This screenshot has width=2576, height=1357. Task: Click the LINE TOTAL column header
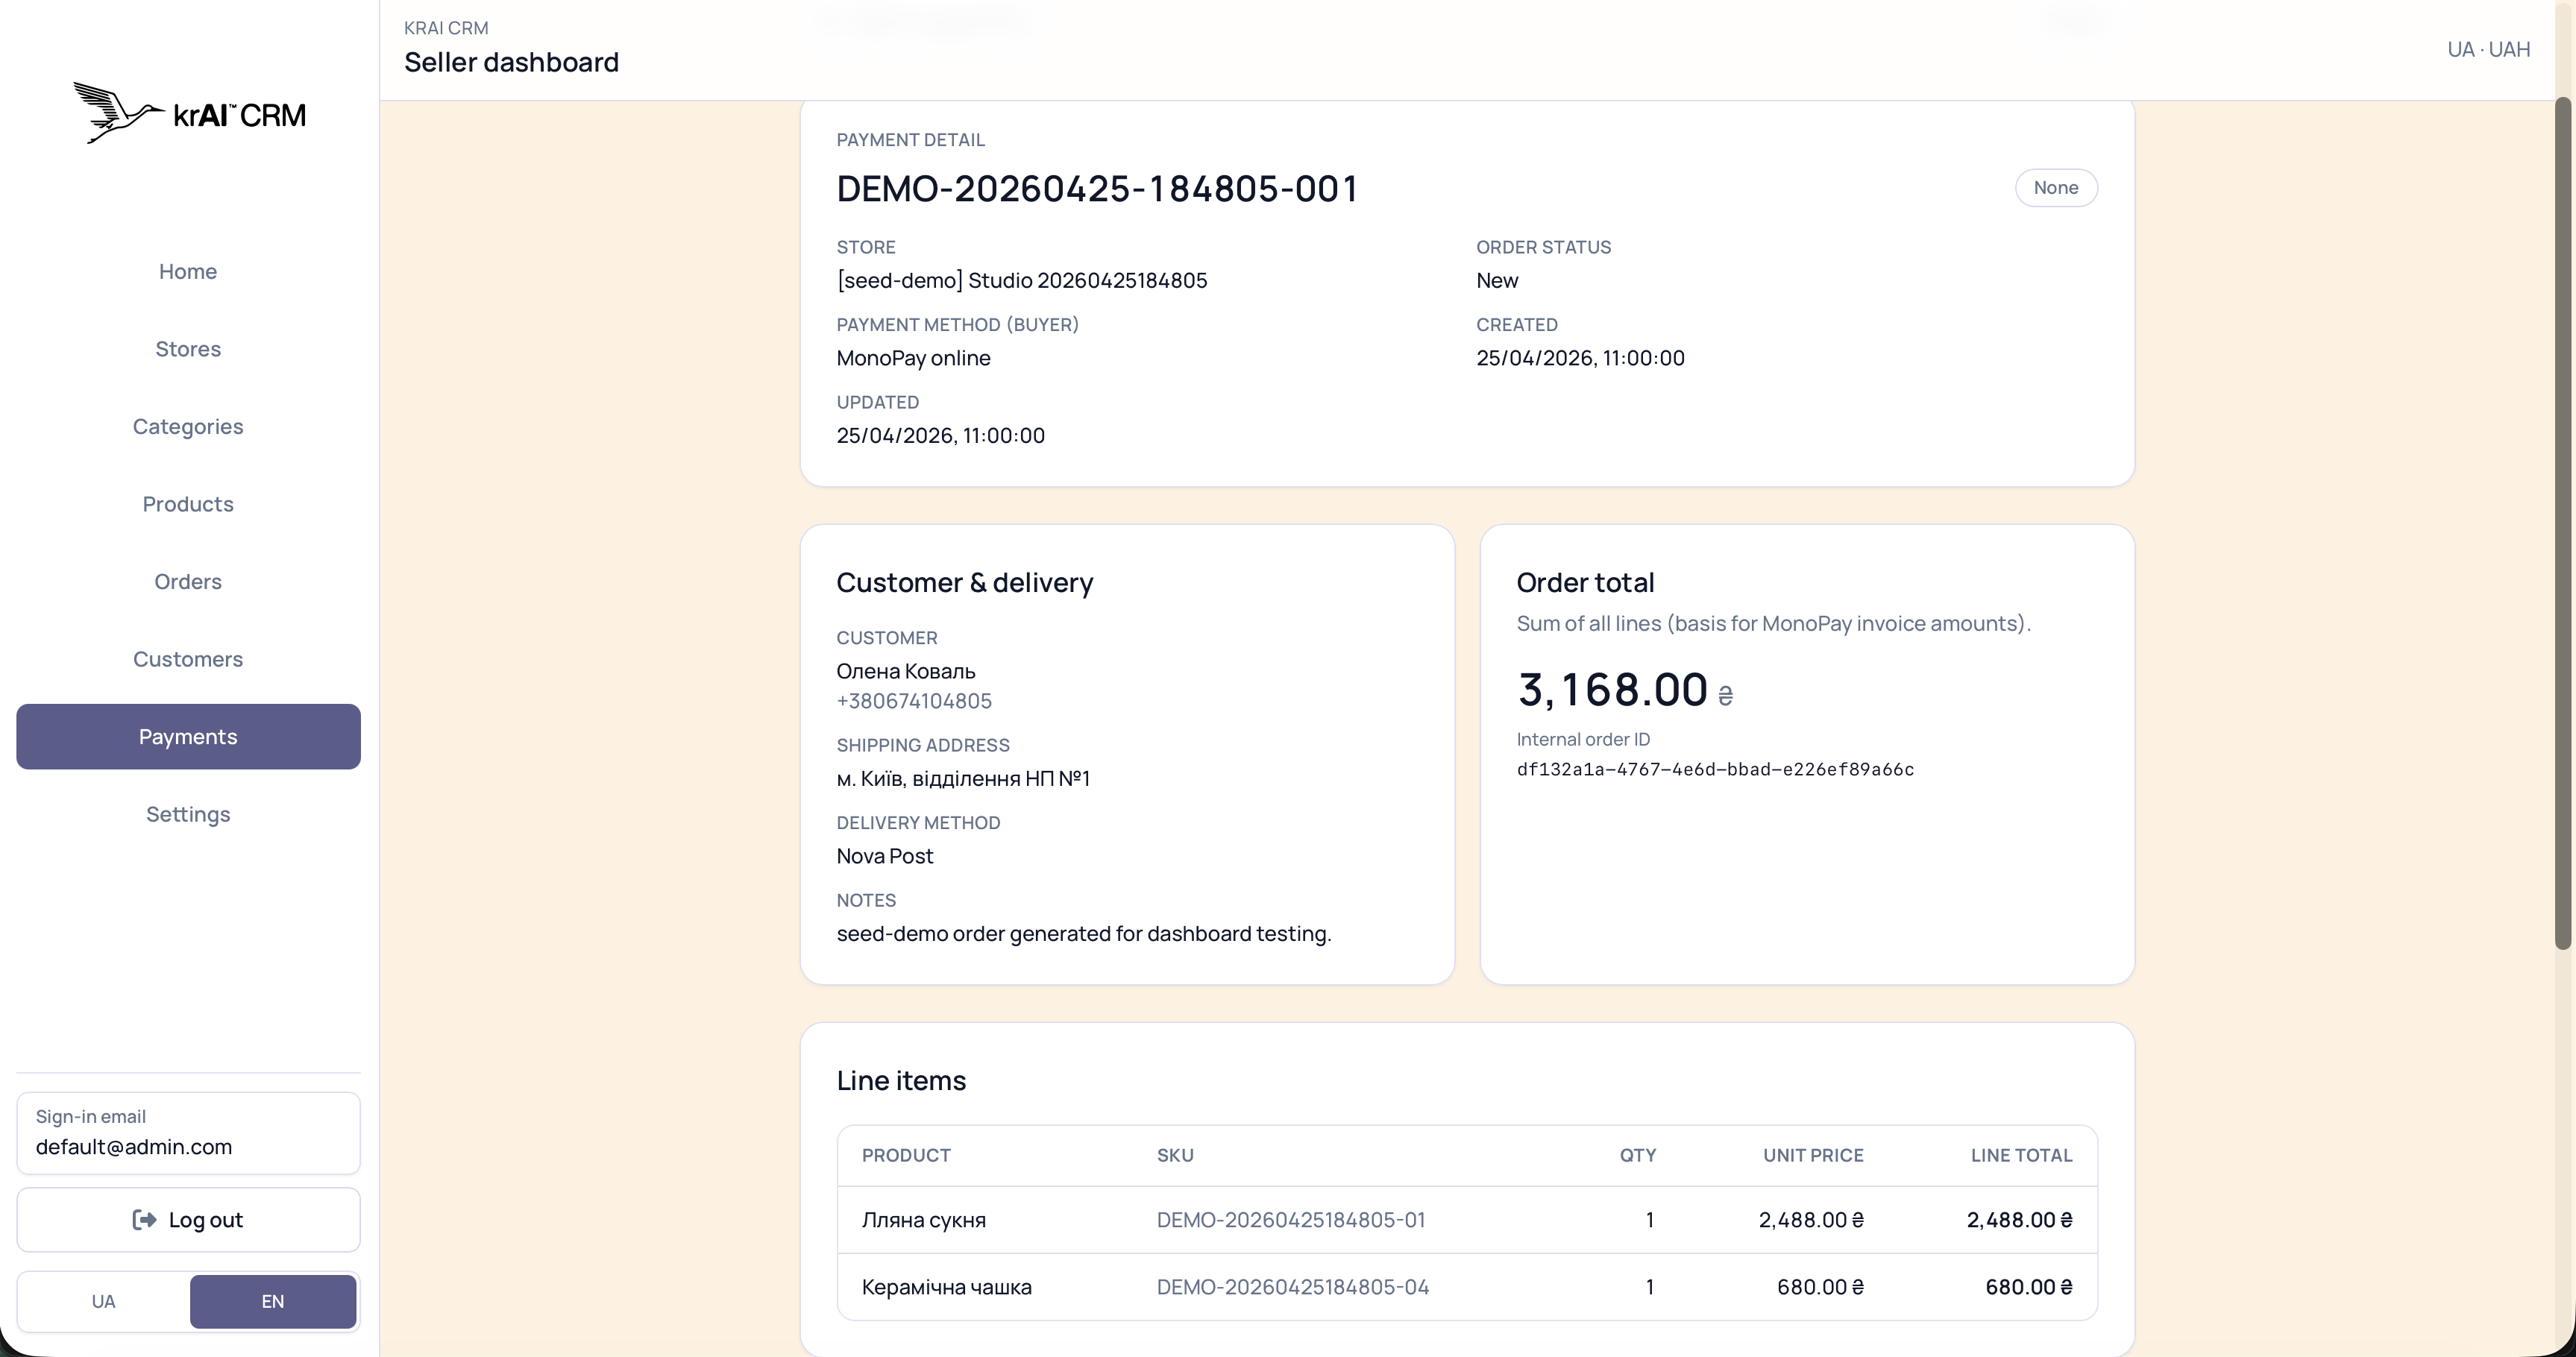(2021, 1155)
